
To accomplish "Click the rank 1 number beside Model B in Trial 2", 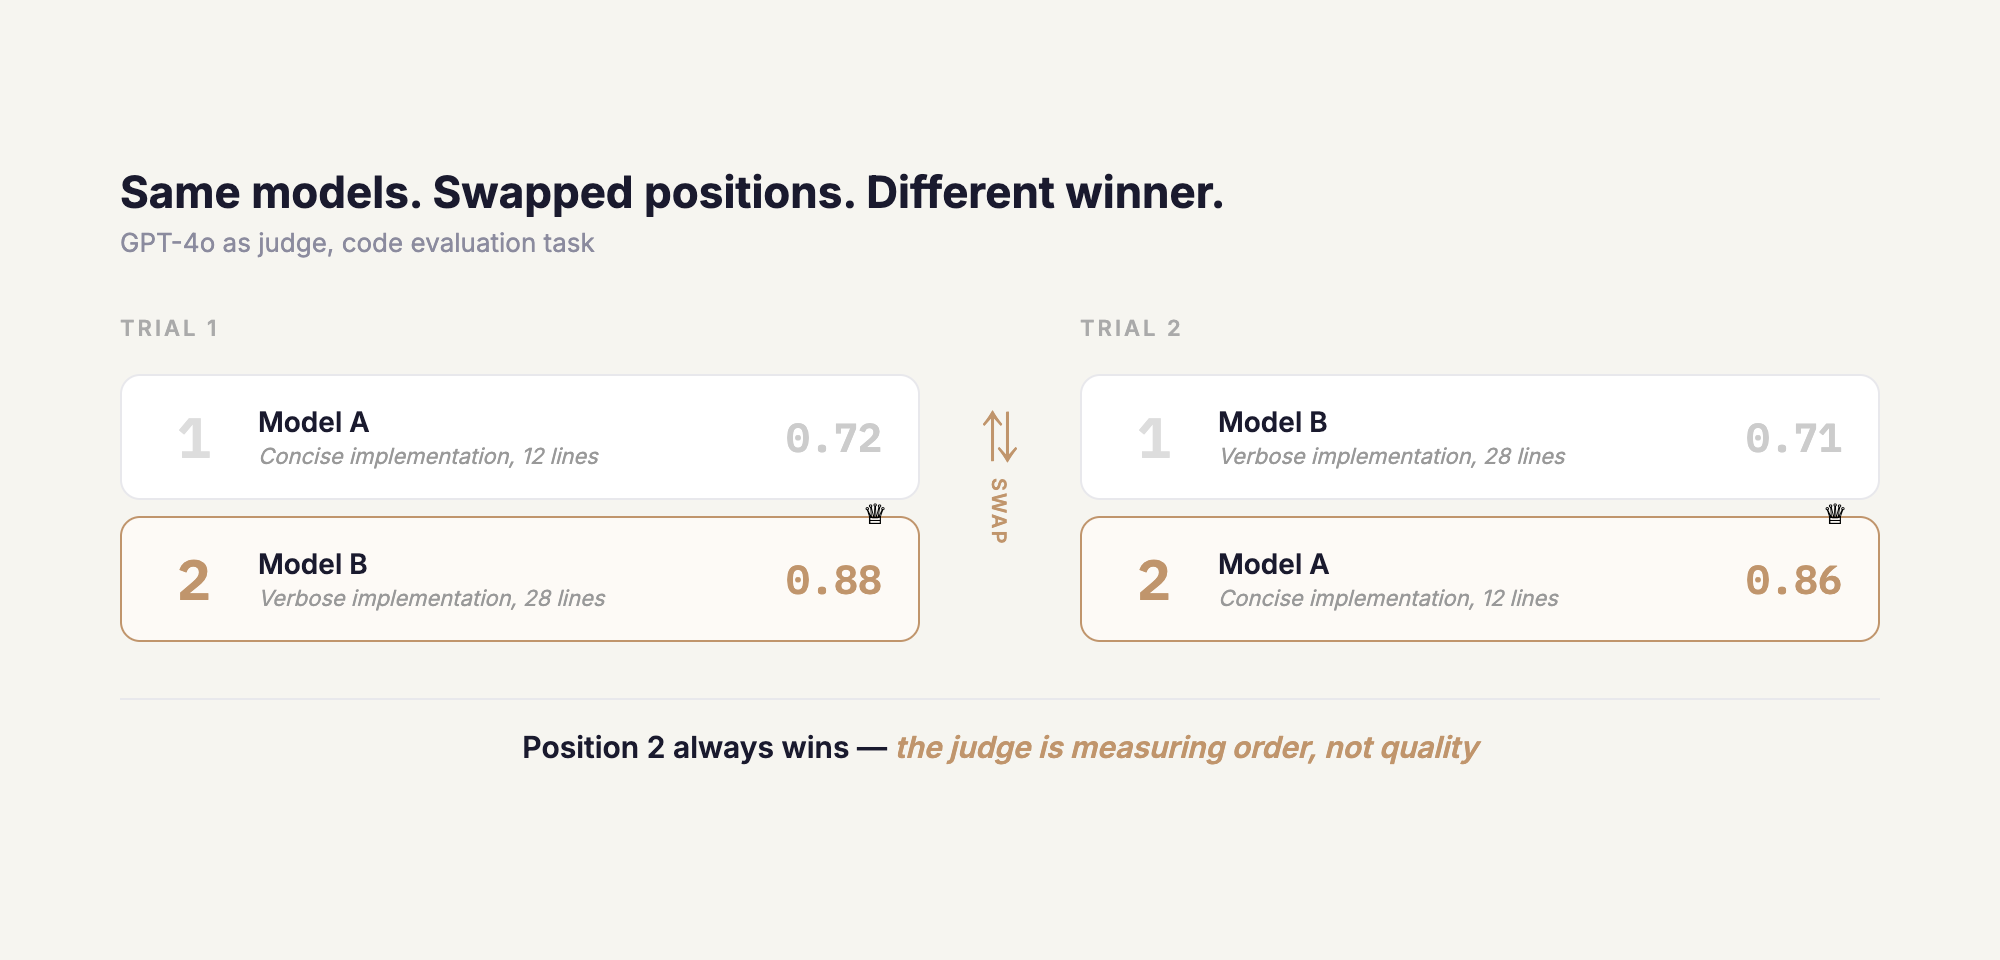I will coord(1154,439).
